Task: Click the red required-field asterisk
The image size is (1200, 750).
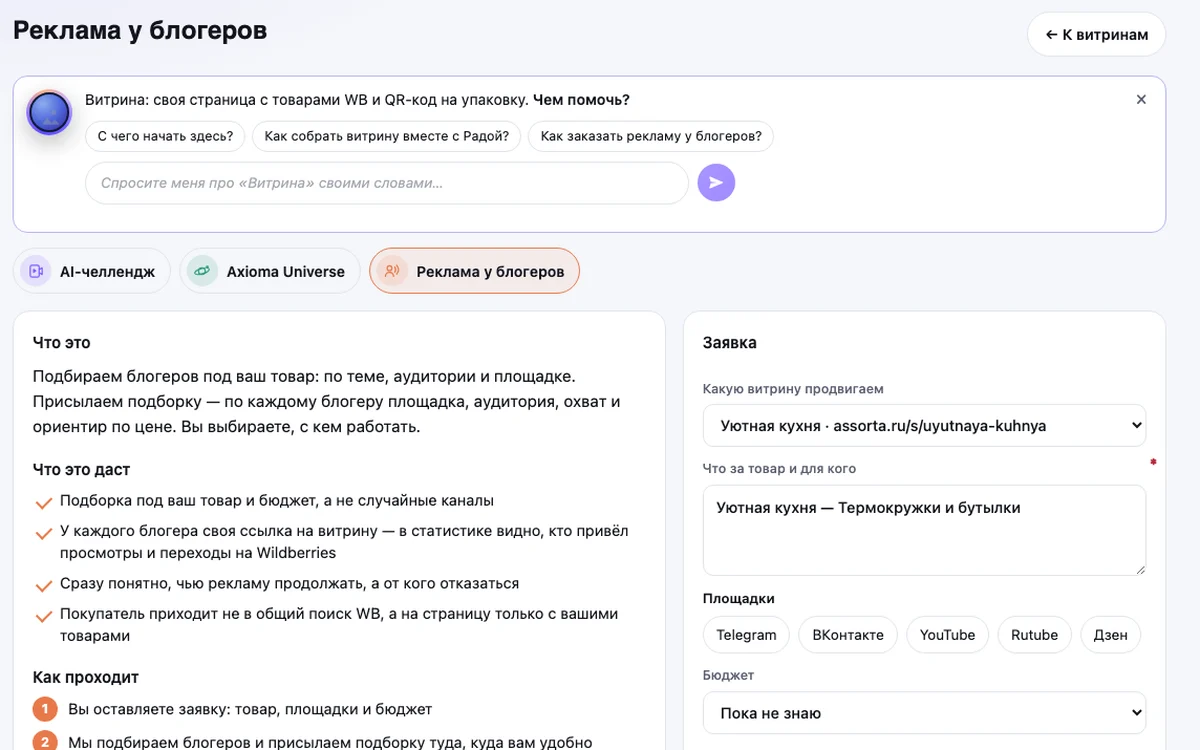Action: point(1153,462)
